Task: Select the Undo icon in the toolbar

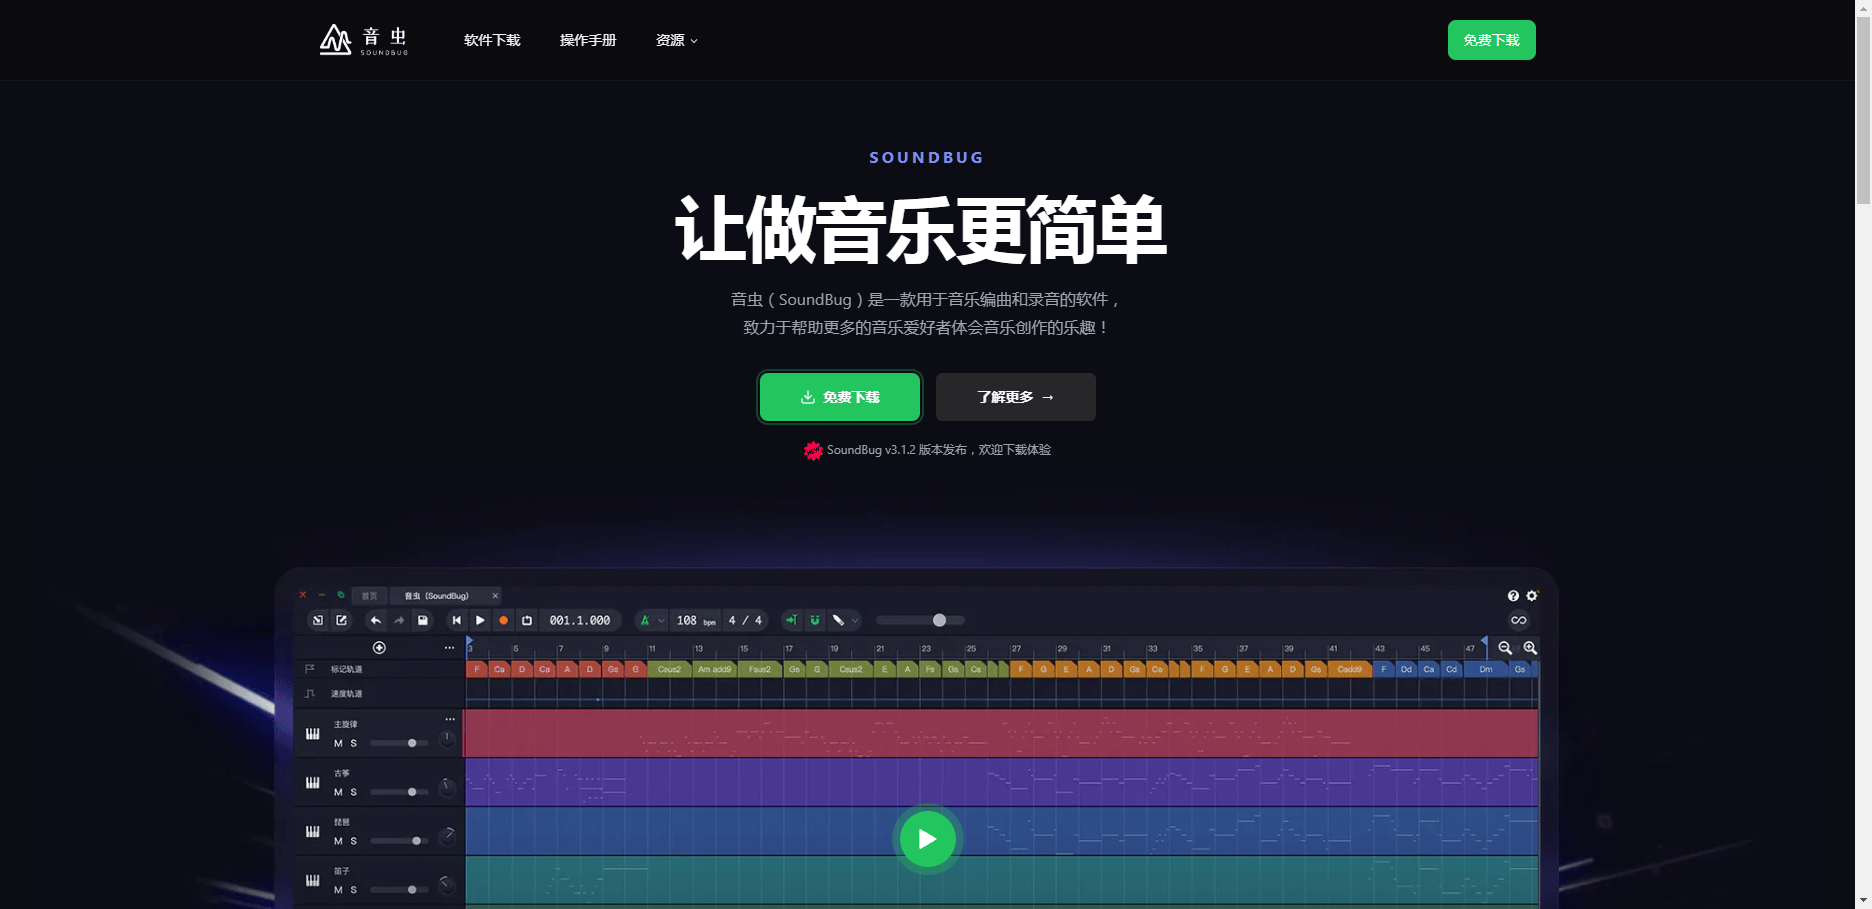Action: tap(376, 620)
